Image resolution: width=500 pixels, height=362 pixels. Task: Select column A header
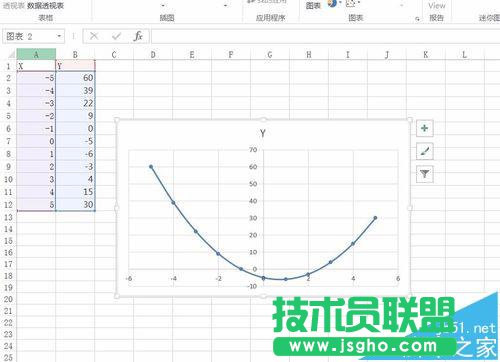(x=36, y=54)
